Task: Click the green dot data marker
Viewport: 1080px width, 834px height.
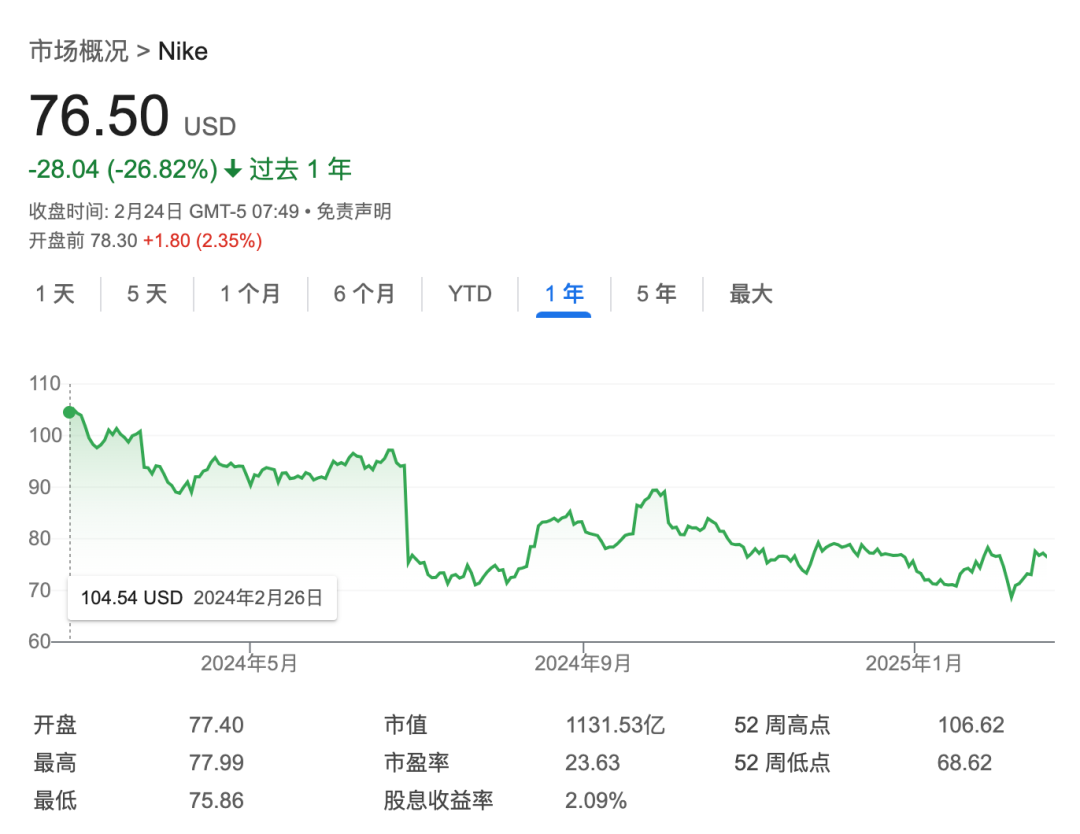Action: coord(69,411)
